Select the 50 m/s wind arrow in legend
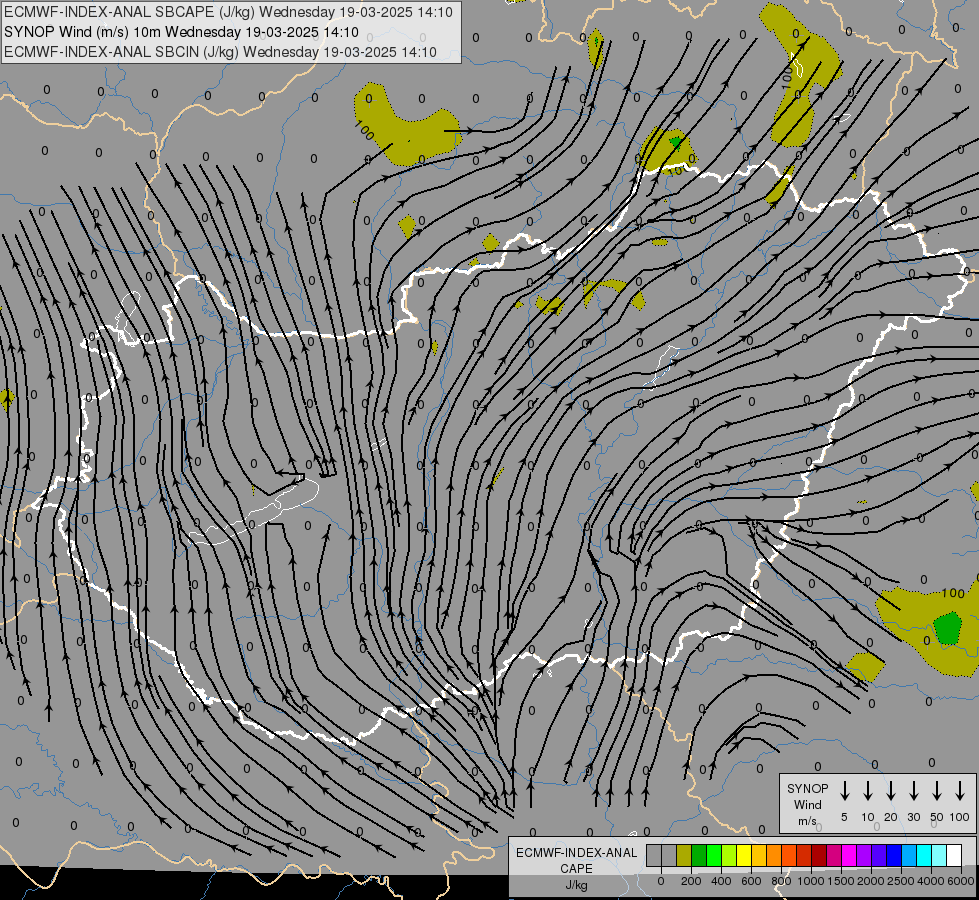The width and height of the screenshot is (979, 900). pyautogui.click(x=937, y=791)
